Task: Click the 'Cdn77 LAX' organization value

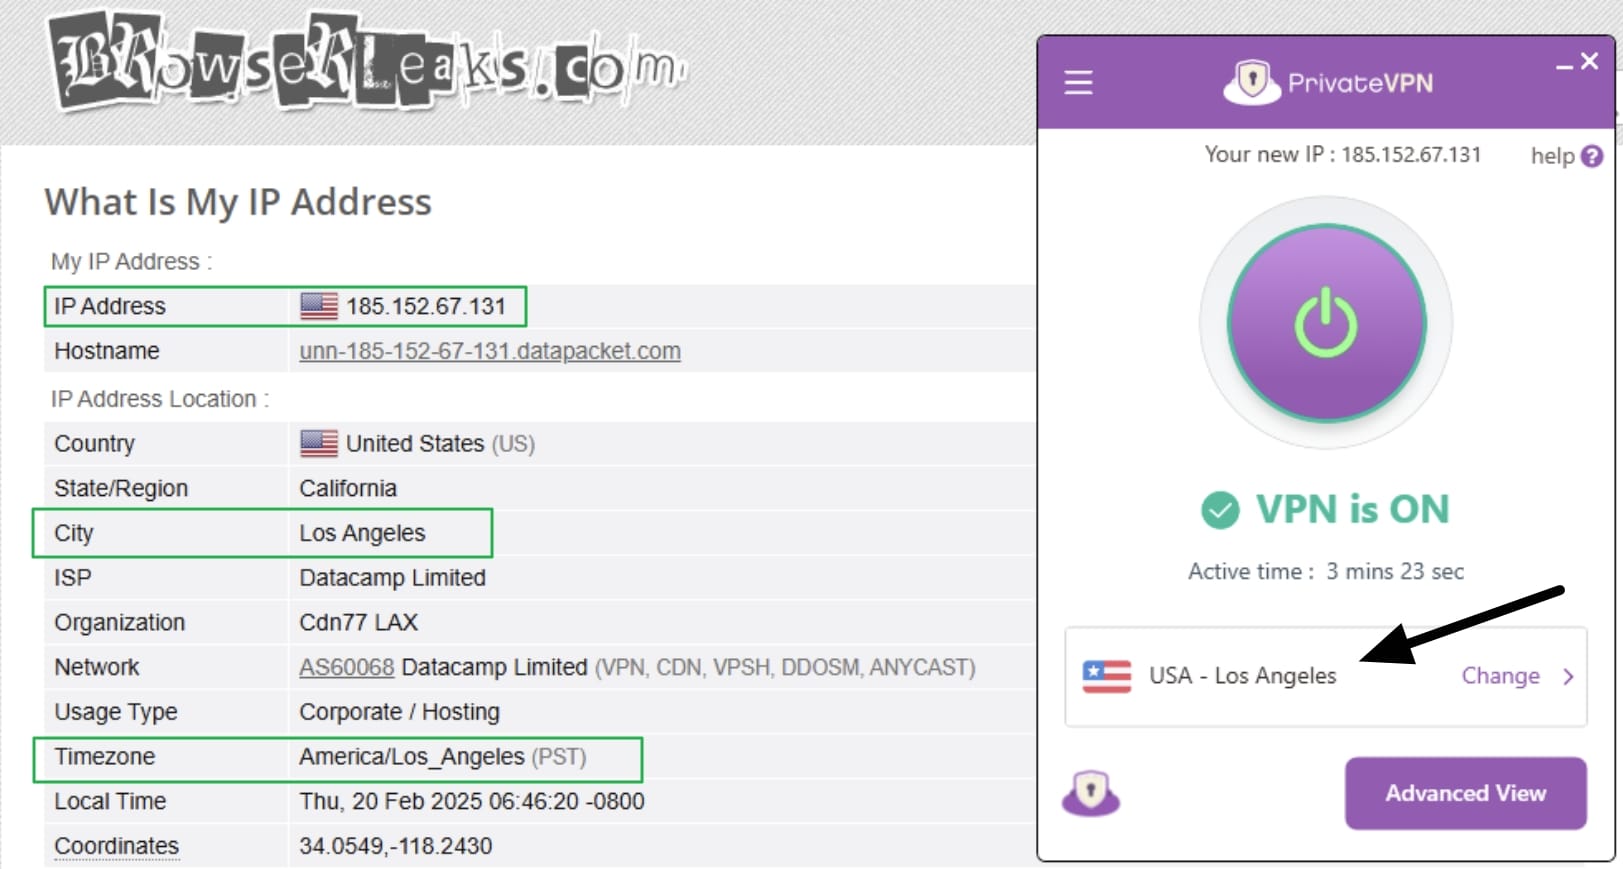Action: tap(358, 622)
